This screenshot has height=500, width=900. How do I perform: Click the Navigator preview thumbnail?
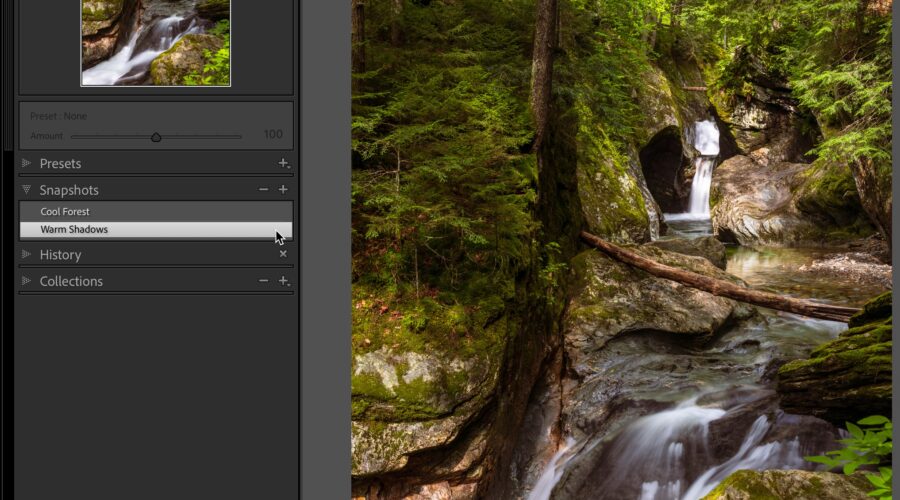(x=155, y=42)
